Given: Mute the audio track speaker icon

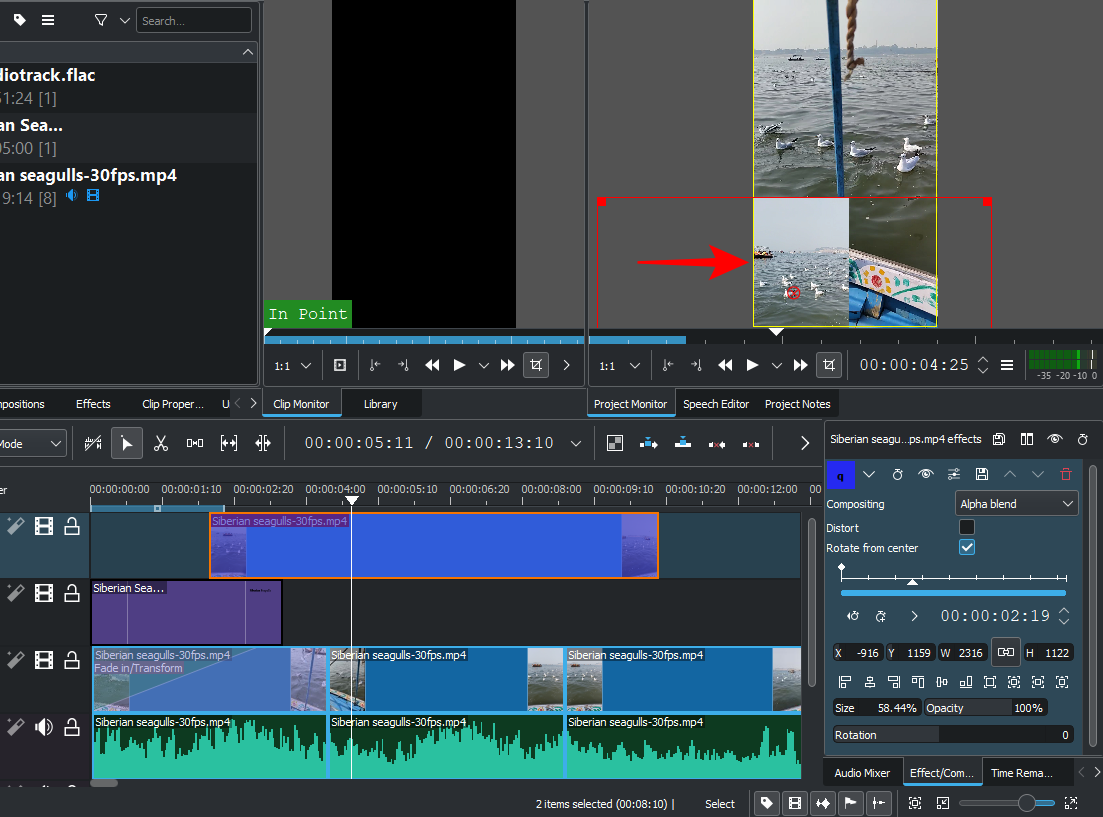Looking at the screenshot, I should click(x=44, y=727).
